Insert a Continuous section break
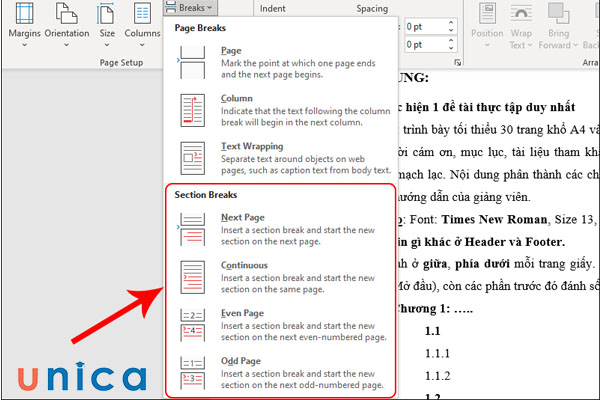The width and height of the screenshot is (600, 400). pyautogui.click(x=281, y=277)
